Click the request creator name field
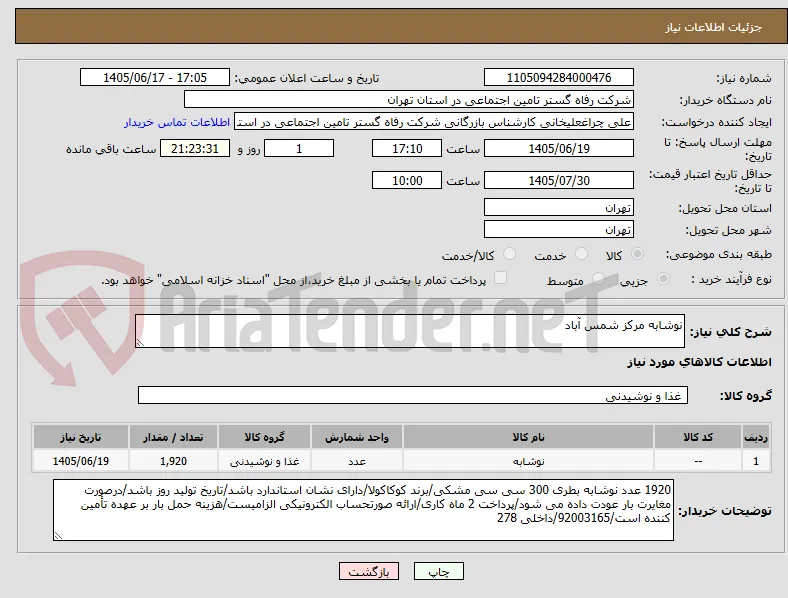 click(x=434, y=122)
